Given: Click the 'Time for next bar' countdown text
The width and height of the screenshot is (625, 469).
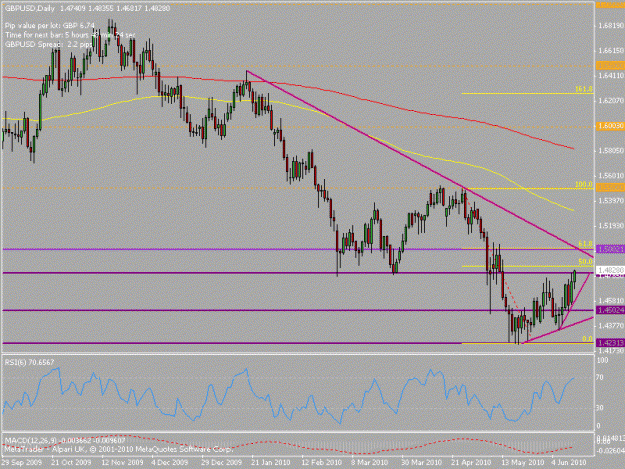Looking at the screenshot, I should 70,35.
